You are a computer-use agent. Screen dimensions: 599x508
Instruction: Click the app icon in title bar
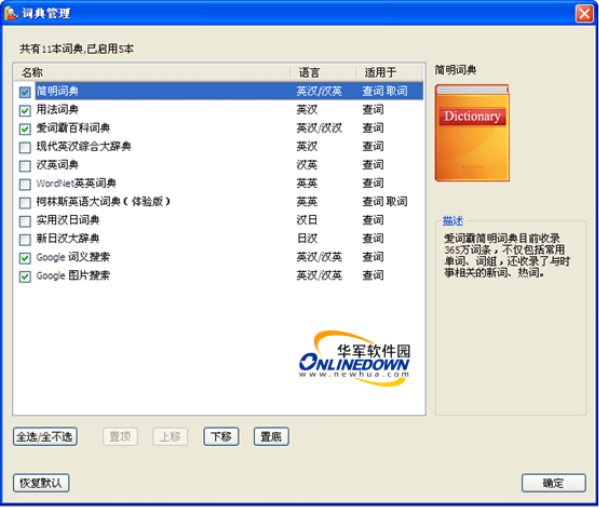[x=11, y=13]
